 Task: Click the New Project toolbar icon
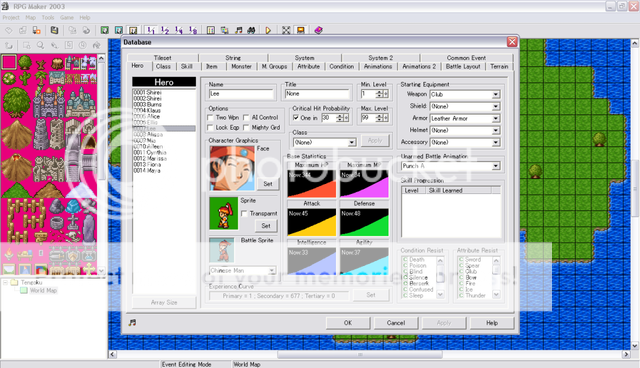tap(9, 30)
